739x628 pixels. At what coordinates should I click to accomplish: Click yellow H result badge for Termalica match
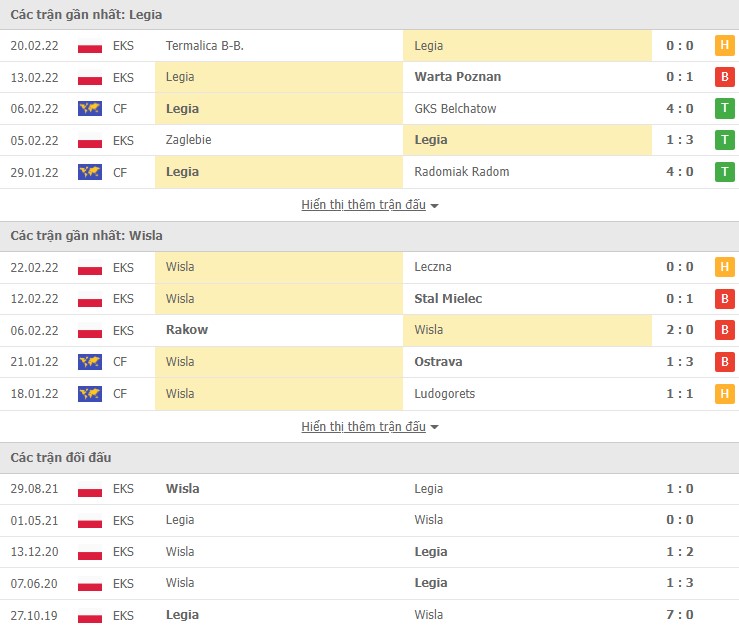[x=723, y=46]
